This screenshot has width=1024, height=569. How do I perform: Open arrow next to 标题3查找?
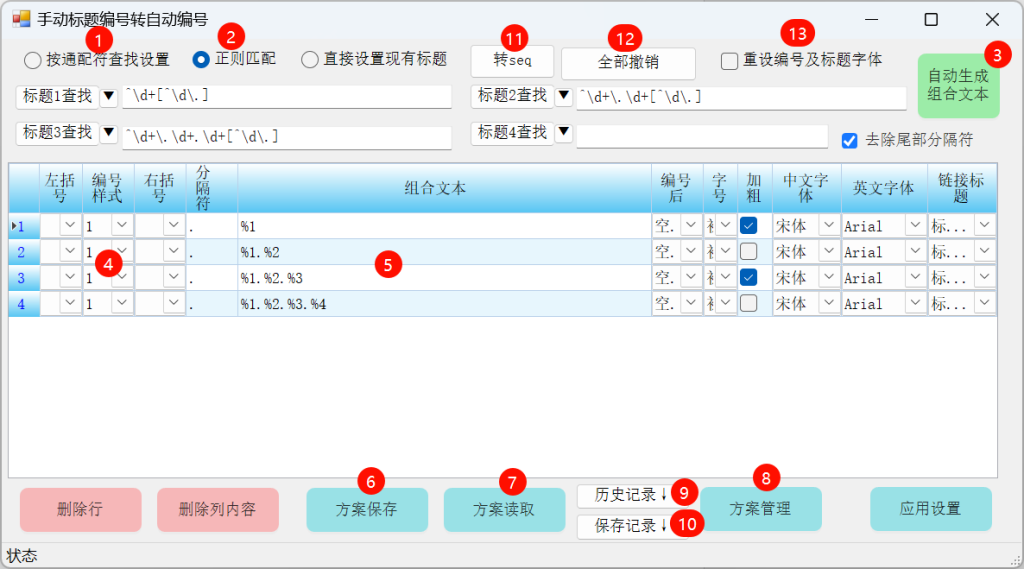point(108,133)
